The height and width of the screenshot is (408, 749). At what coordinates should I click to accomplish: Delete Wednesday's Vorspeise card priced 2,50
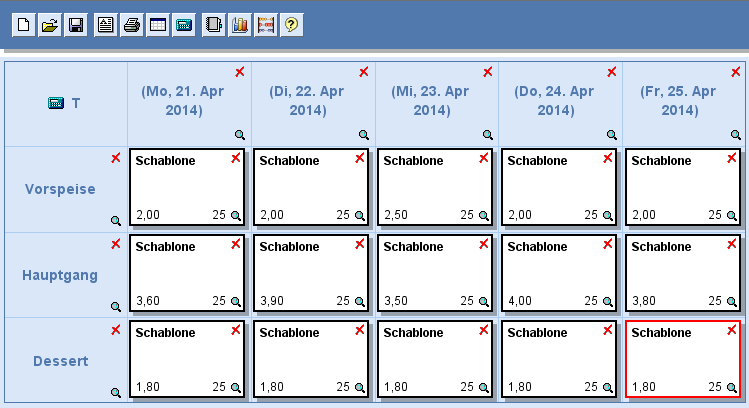click(483, 158)
